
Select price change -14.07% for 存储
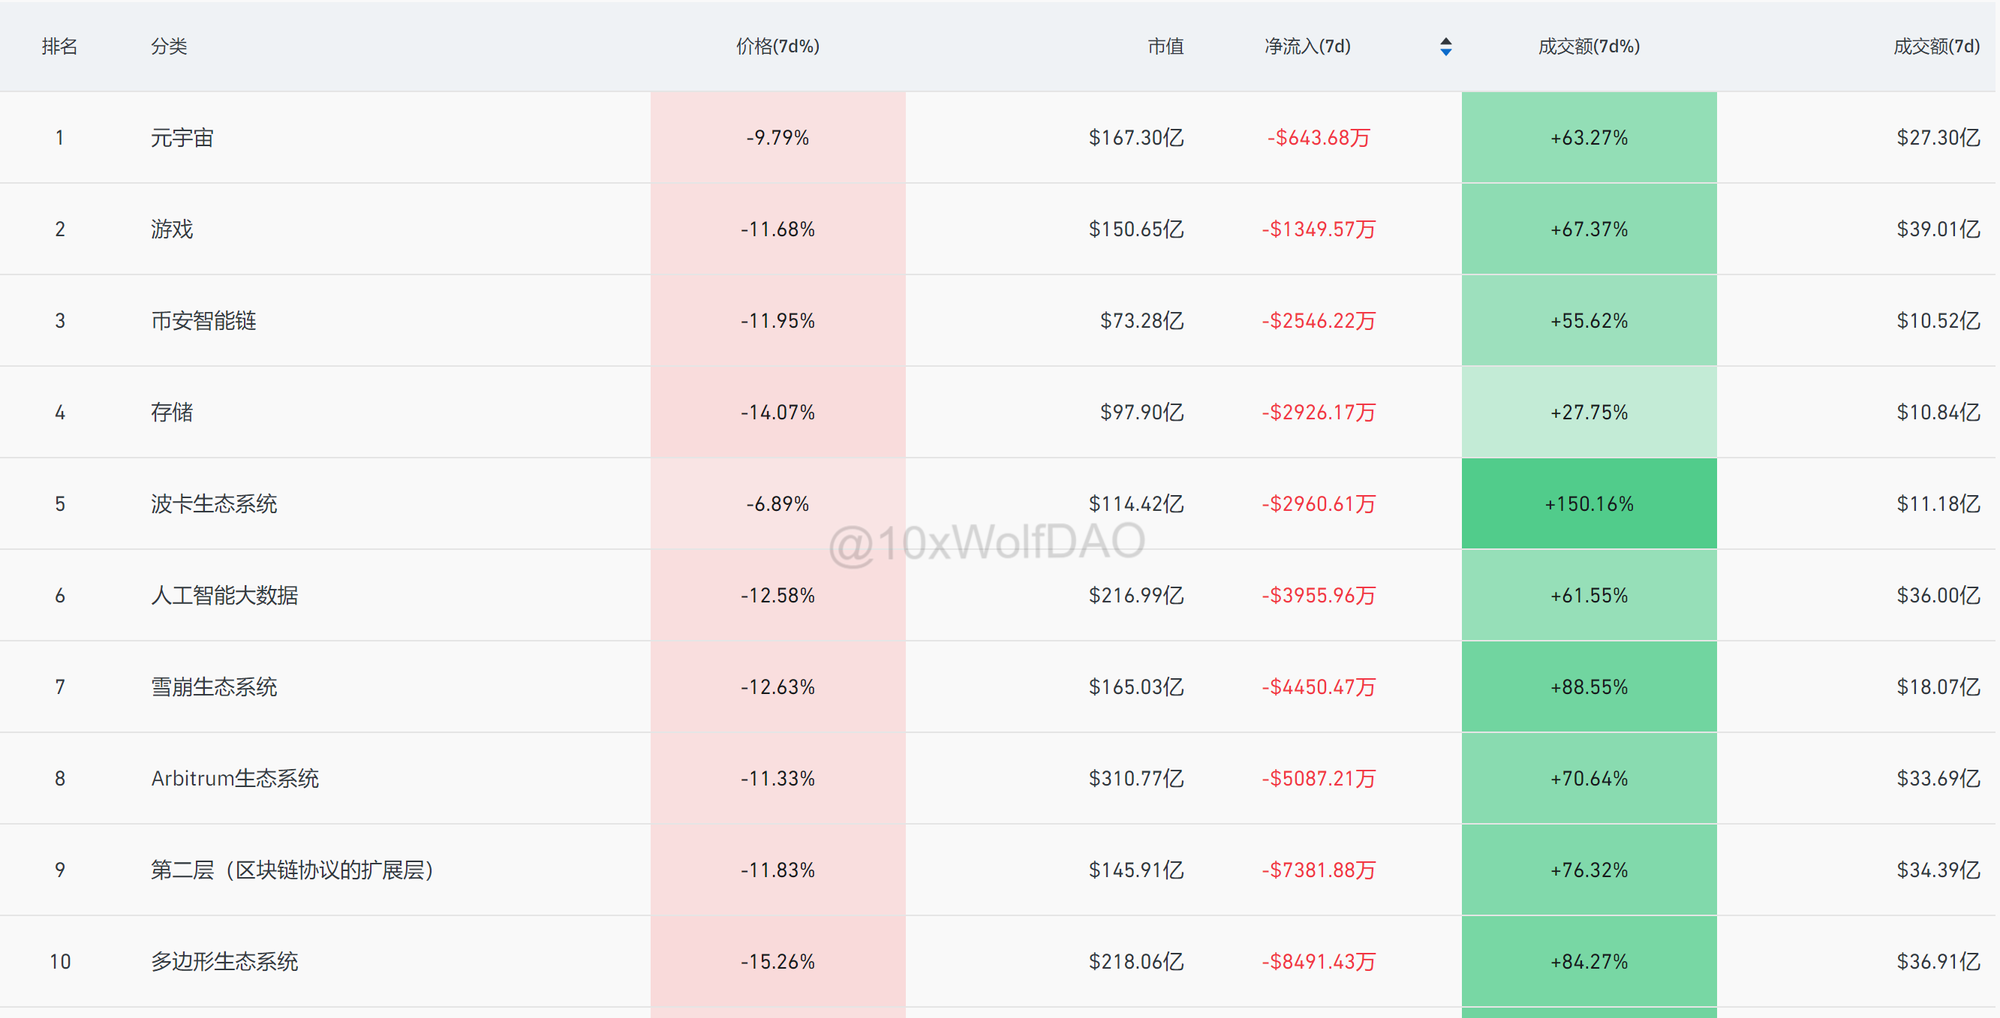pyautogui.click(x=778, y=412)
